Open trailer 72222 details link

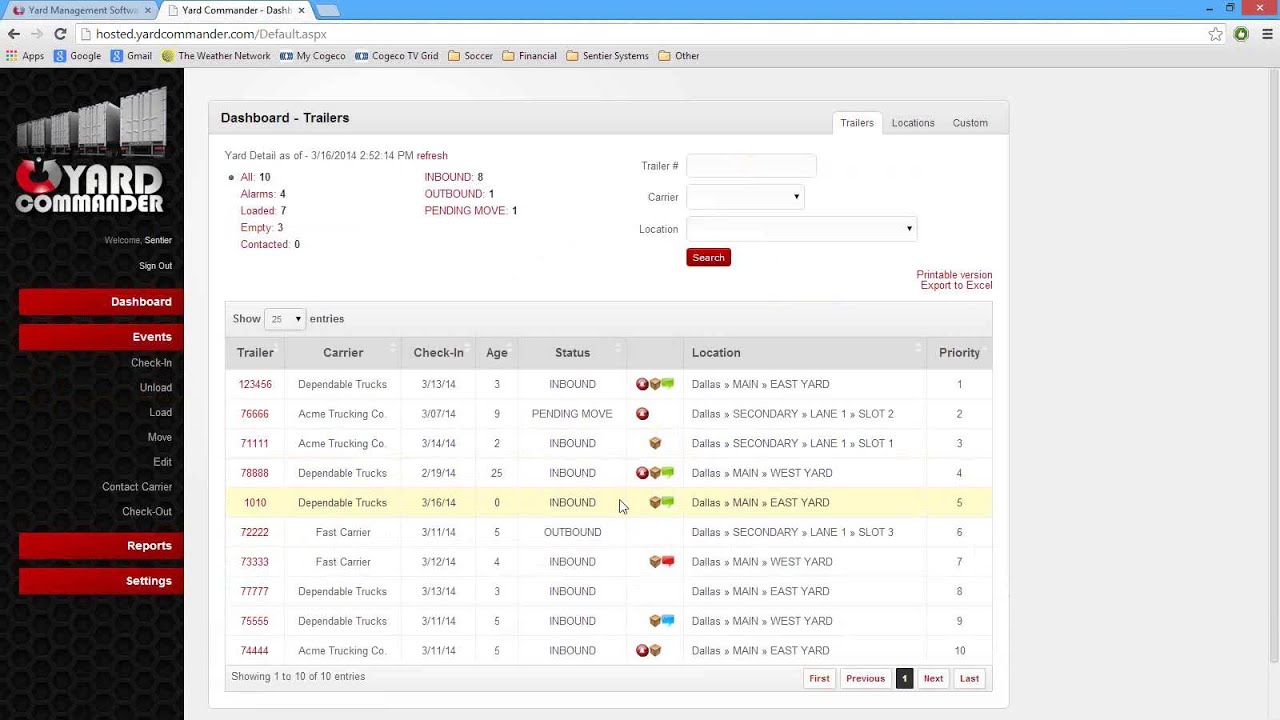254,532
